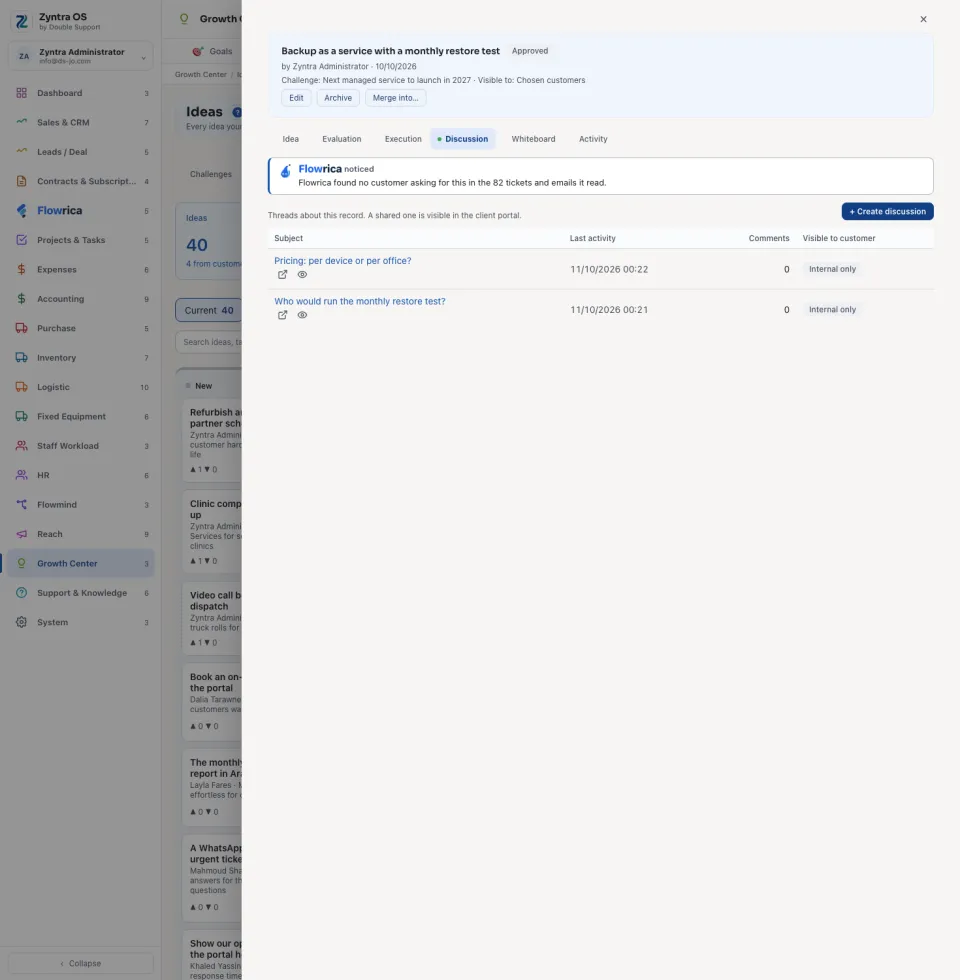Open the Staff Workload people icon

click(x=21, y=446)
